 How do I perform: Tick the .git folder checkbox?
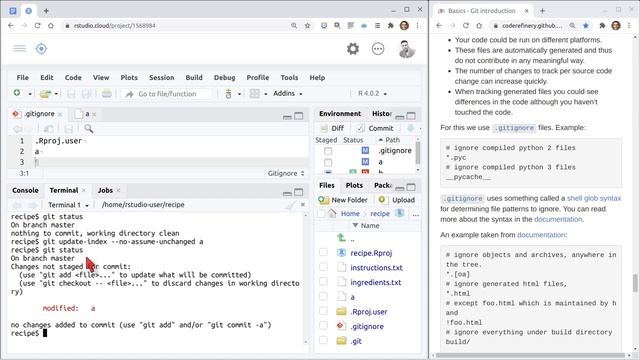pos(323,340)
